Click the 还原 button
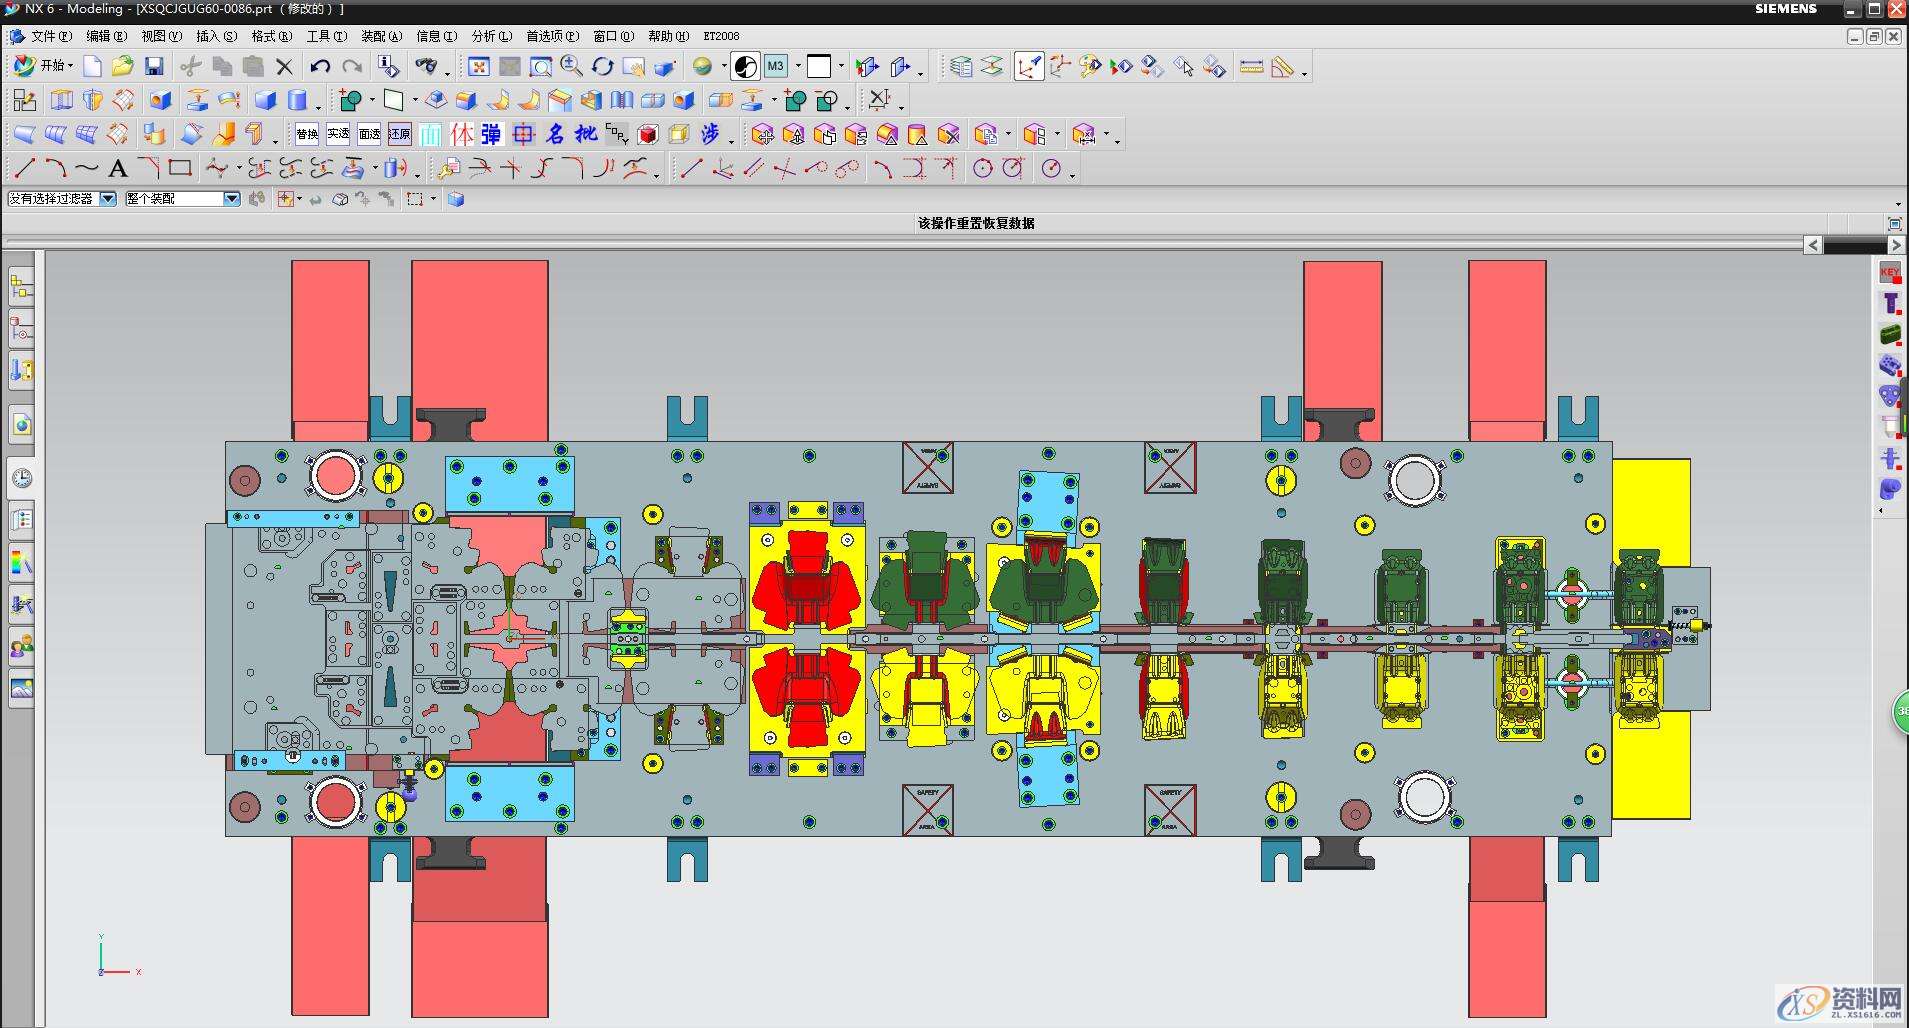 coord(400,134)
